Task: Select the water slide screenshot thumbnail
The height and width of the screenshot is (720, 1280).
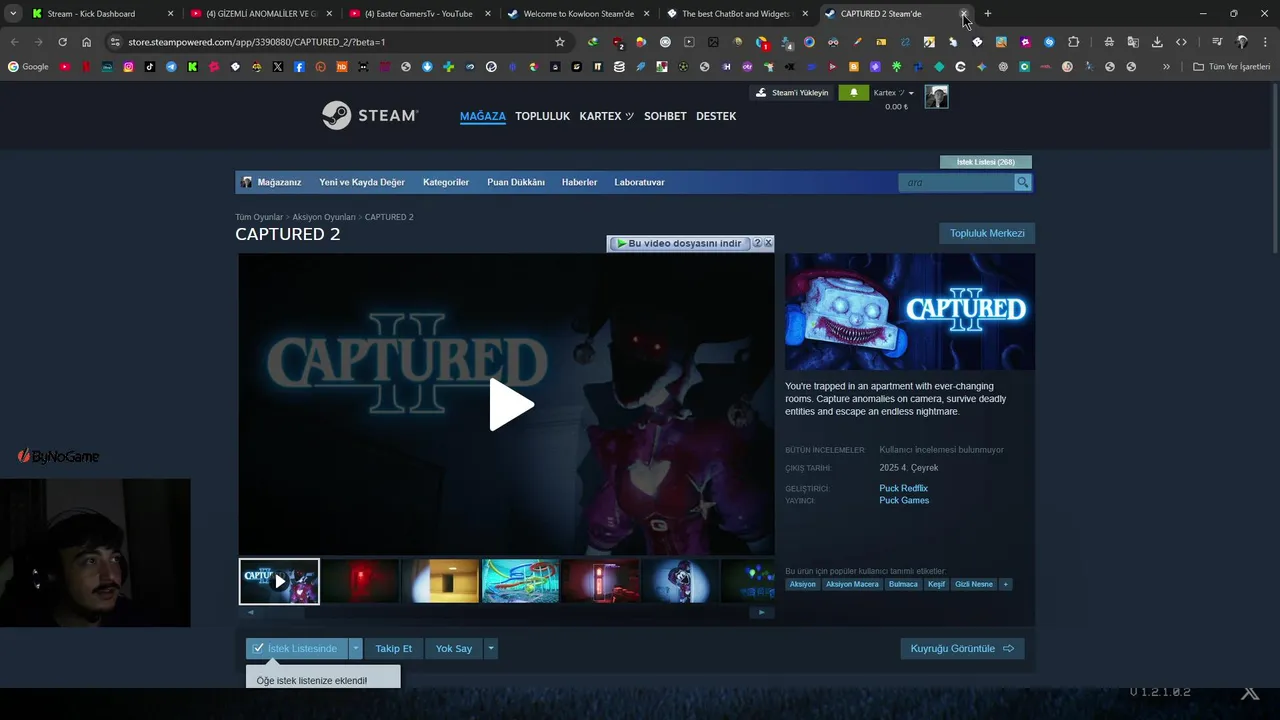Action: pyautogui.click(x=520, y=581)
